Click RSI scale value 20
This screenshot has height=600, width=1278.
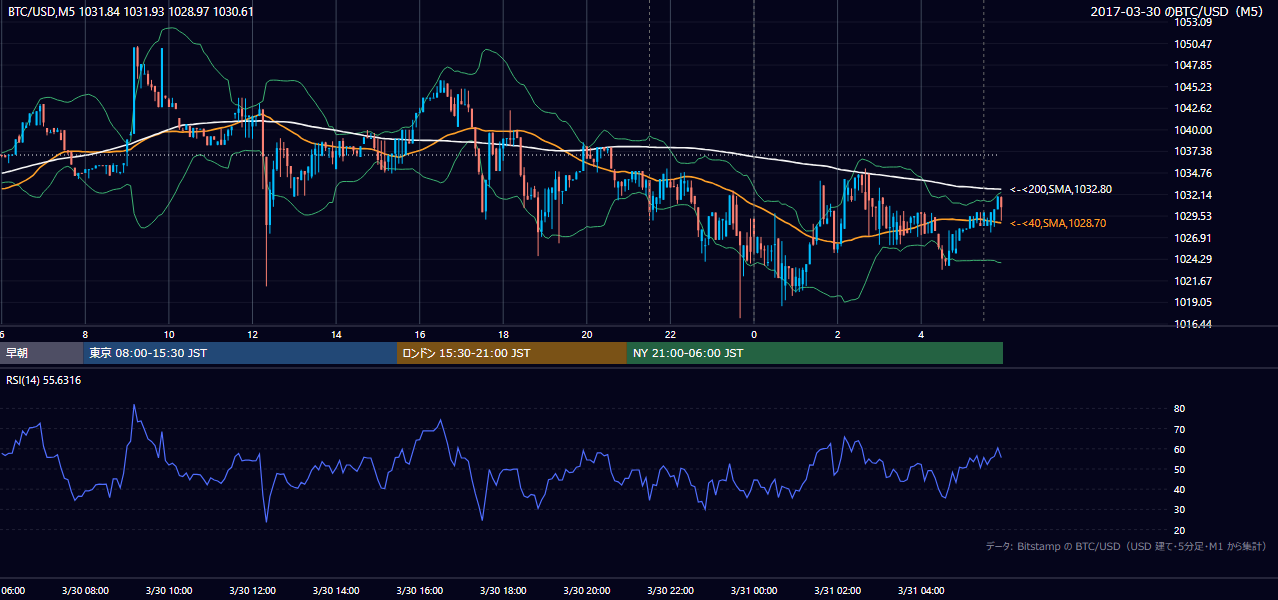click(1180, 530)
